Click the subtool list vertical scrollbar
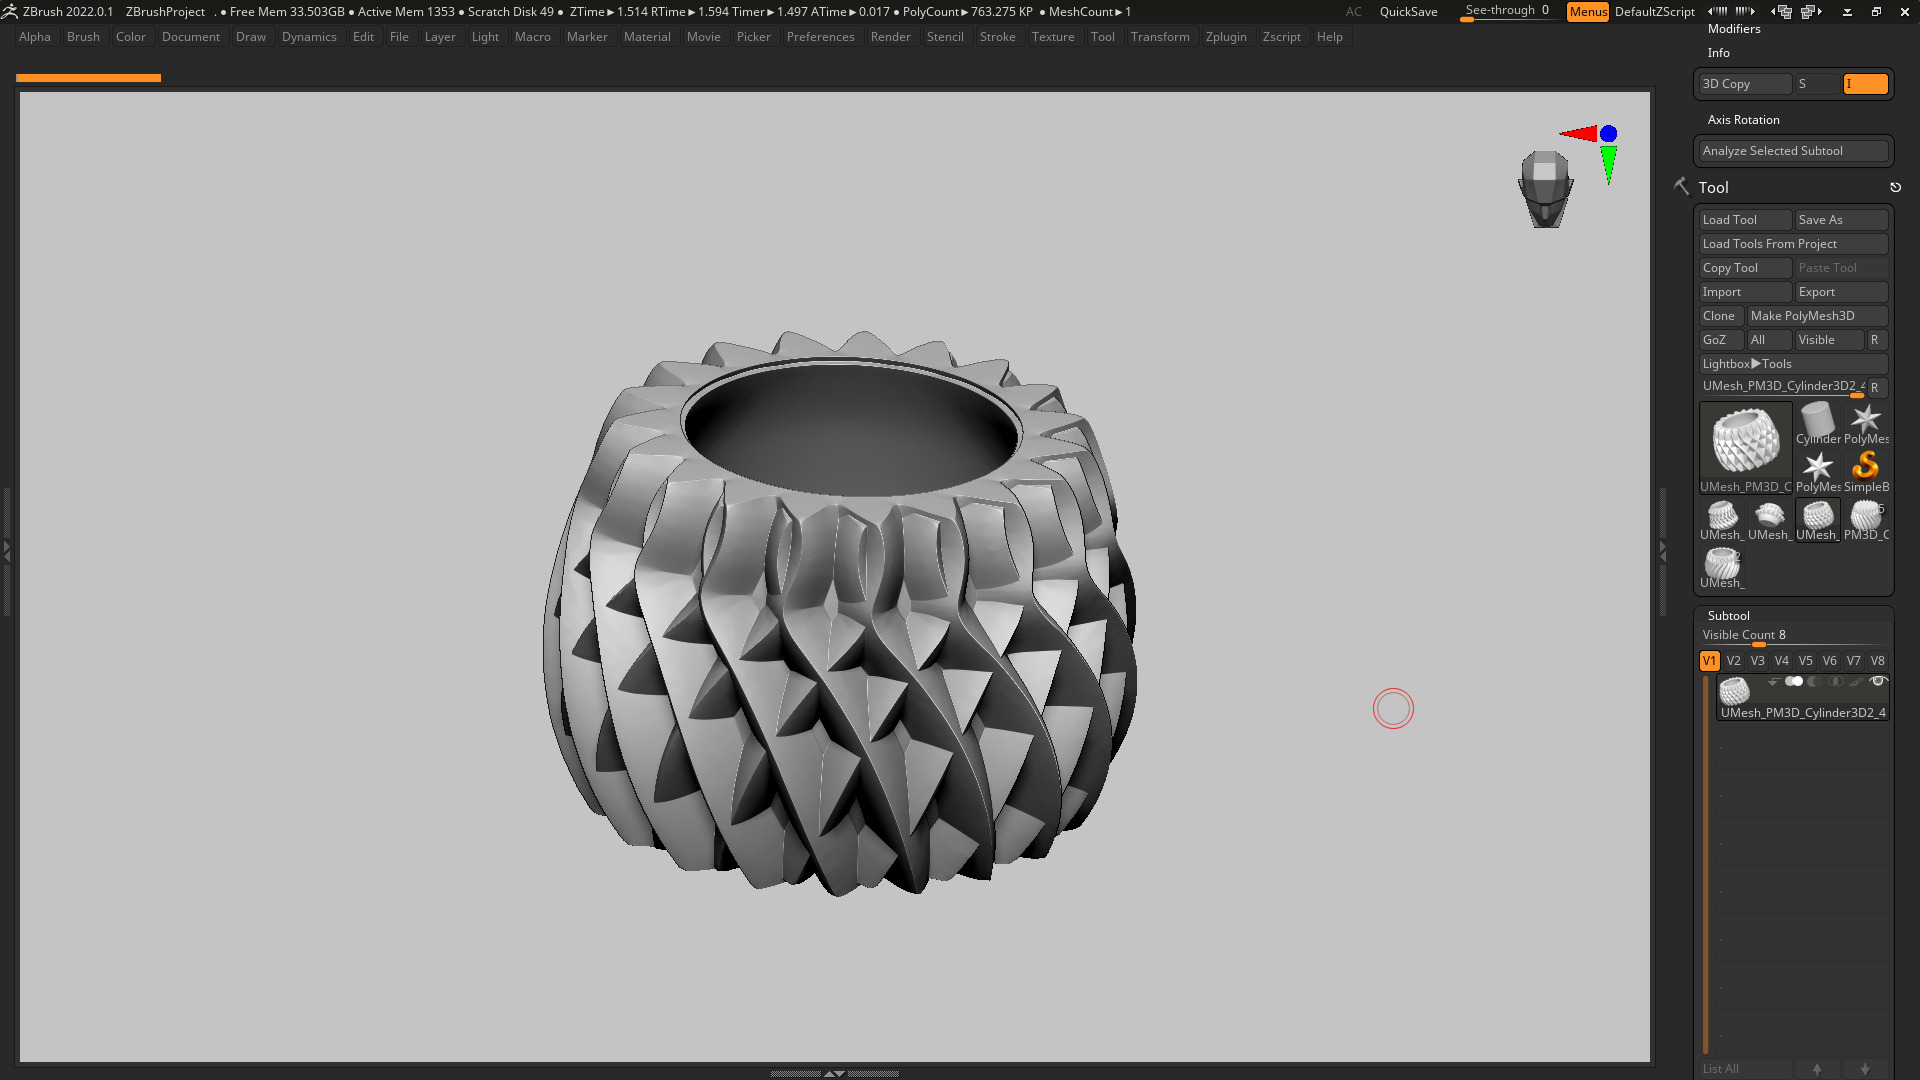The height and width of the screenshot is (1080, 1920). coord(1705,865)
